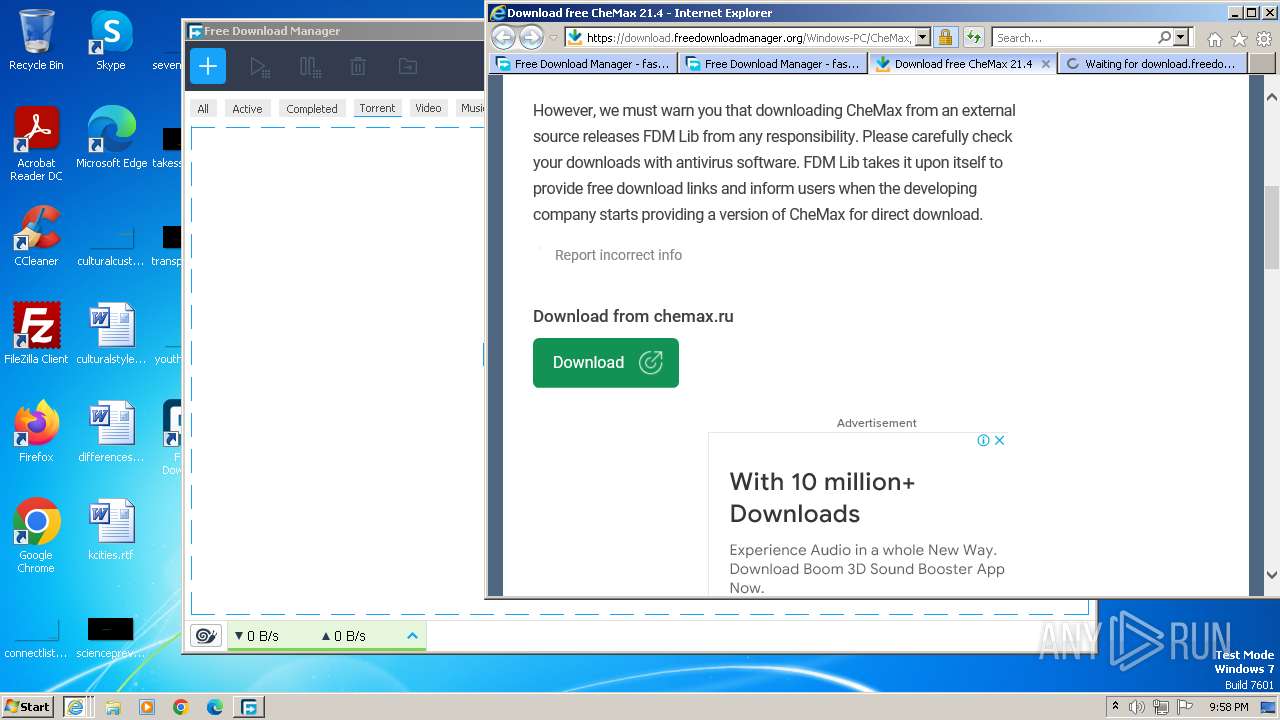Click the Edge taskbar icon
This screenshot has width=1280, height=720.
pos(215,707)
